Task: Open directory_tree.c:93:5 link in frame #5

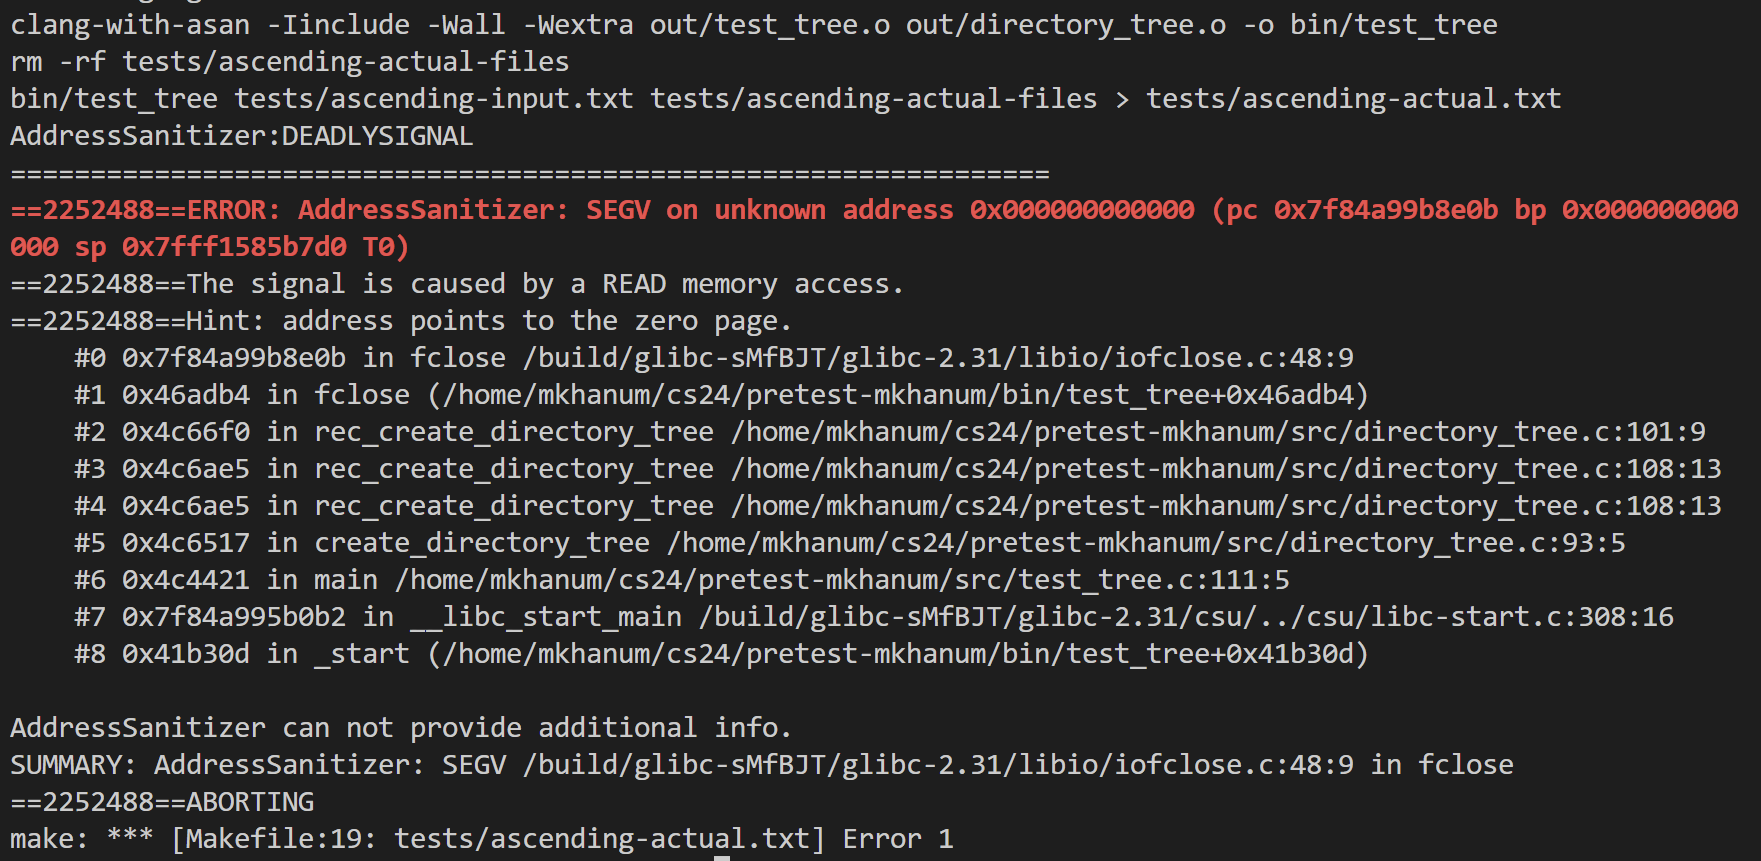Action: pyautogui.click(x=1146, y=543)
